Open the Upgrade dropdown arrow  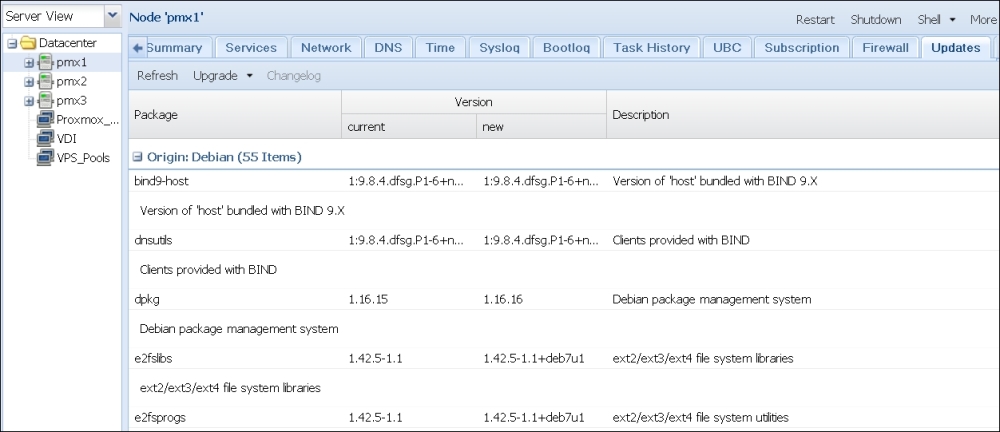249,76
